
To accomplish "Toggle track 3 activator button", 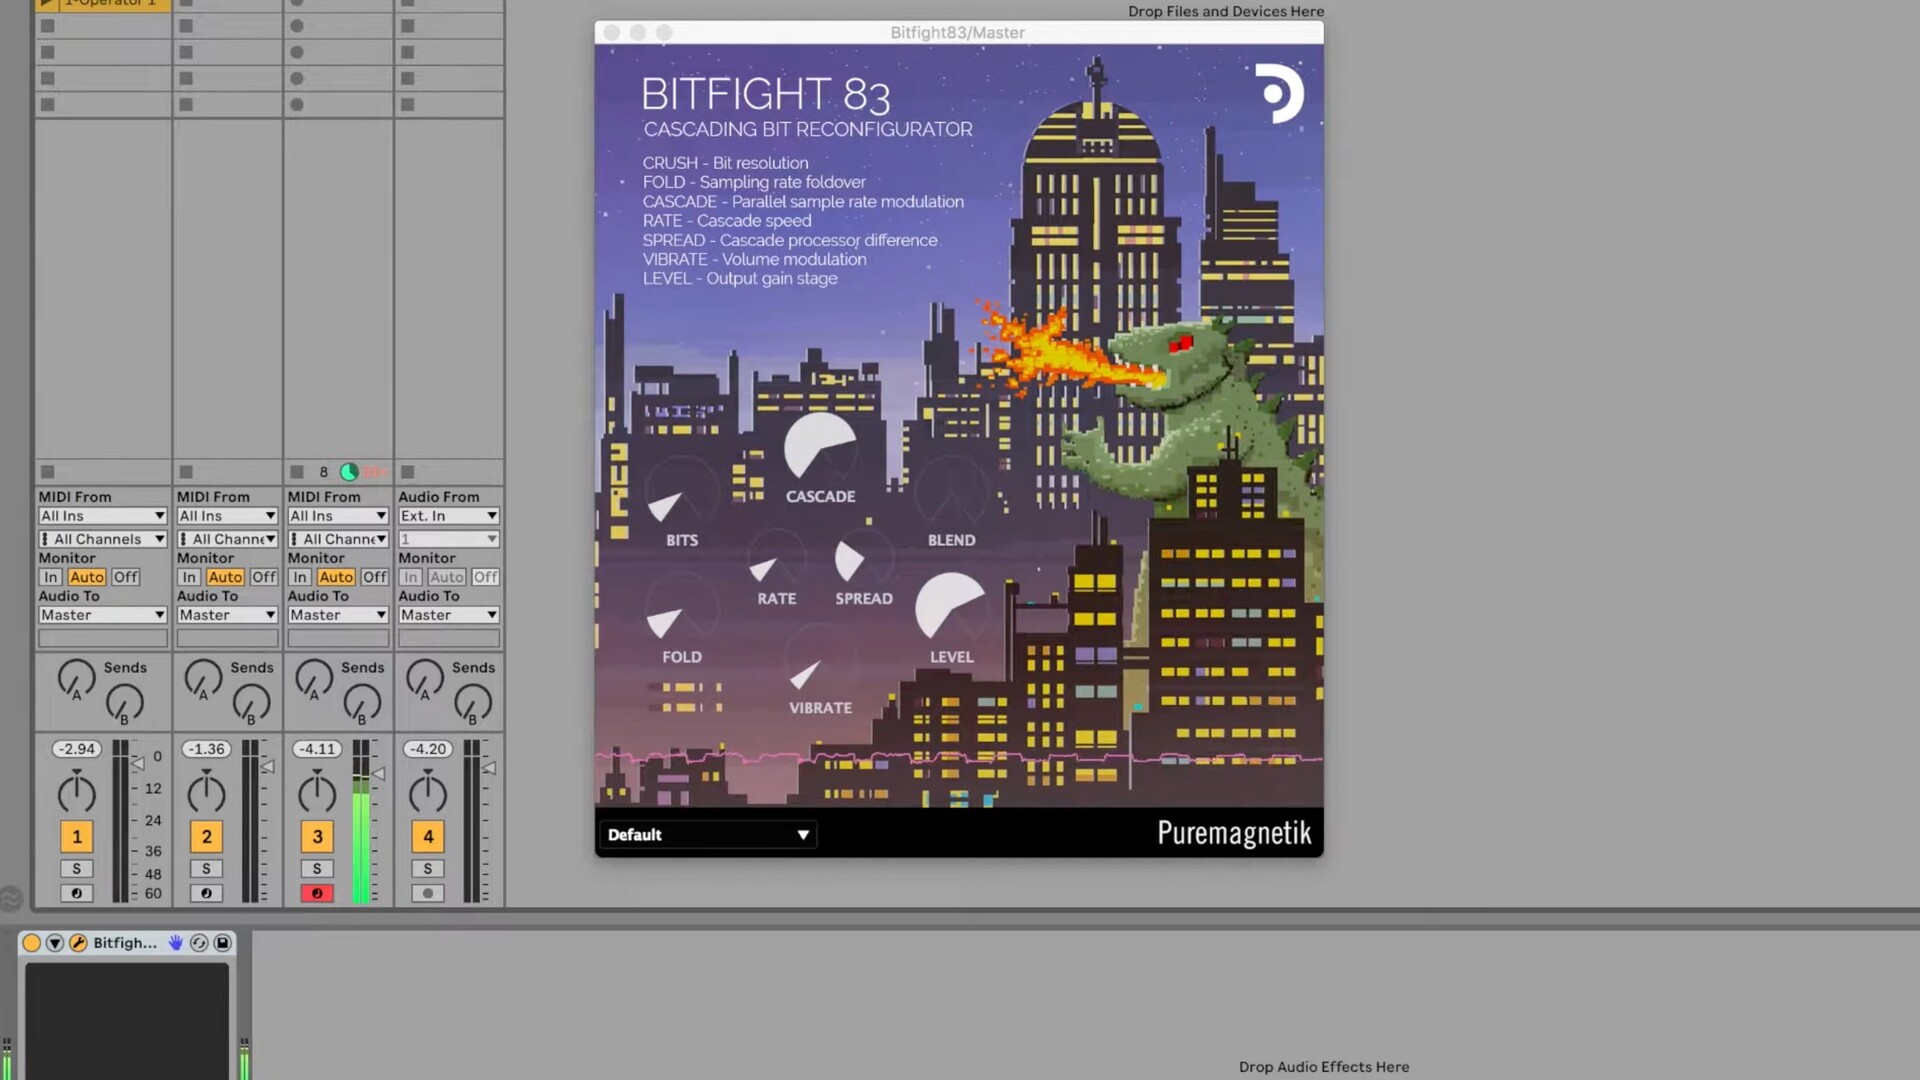I will pos(317,837).
